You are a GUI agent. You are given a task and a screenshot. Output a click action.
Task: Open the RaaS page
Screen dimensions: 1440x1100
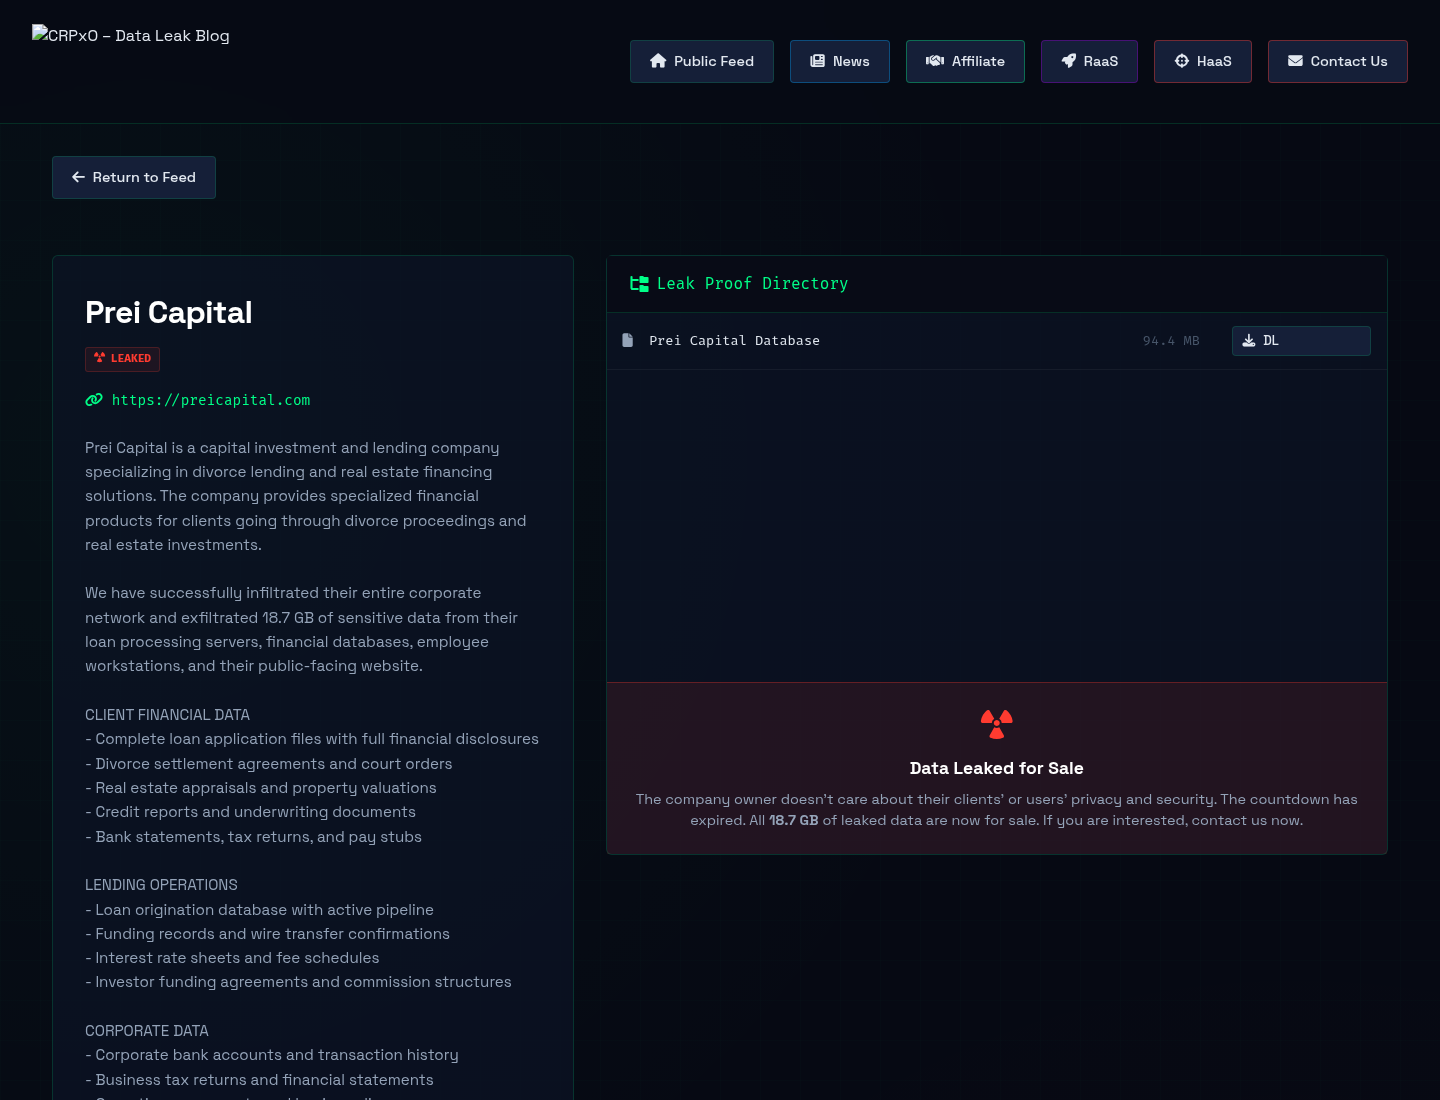[x=1089, y=61]
